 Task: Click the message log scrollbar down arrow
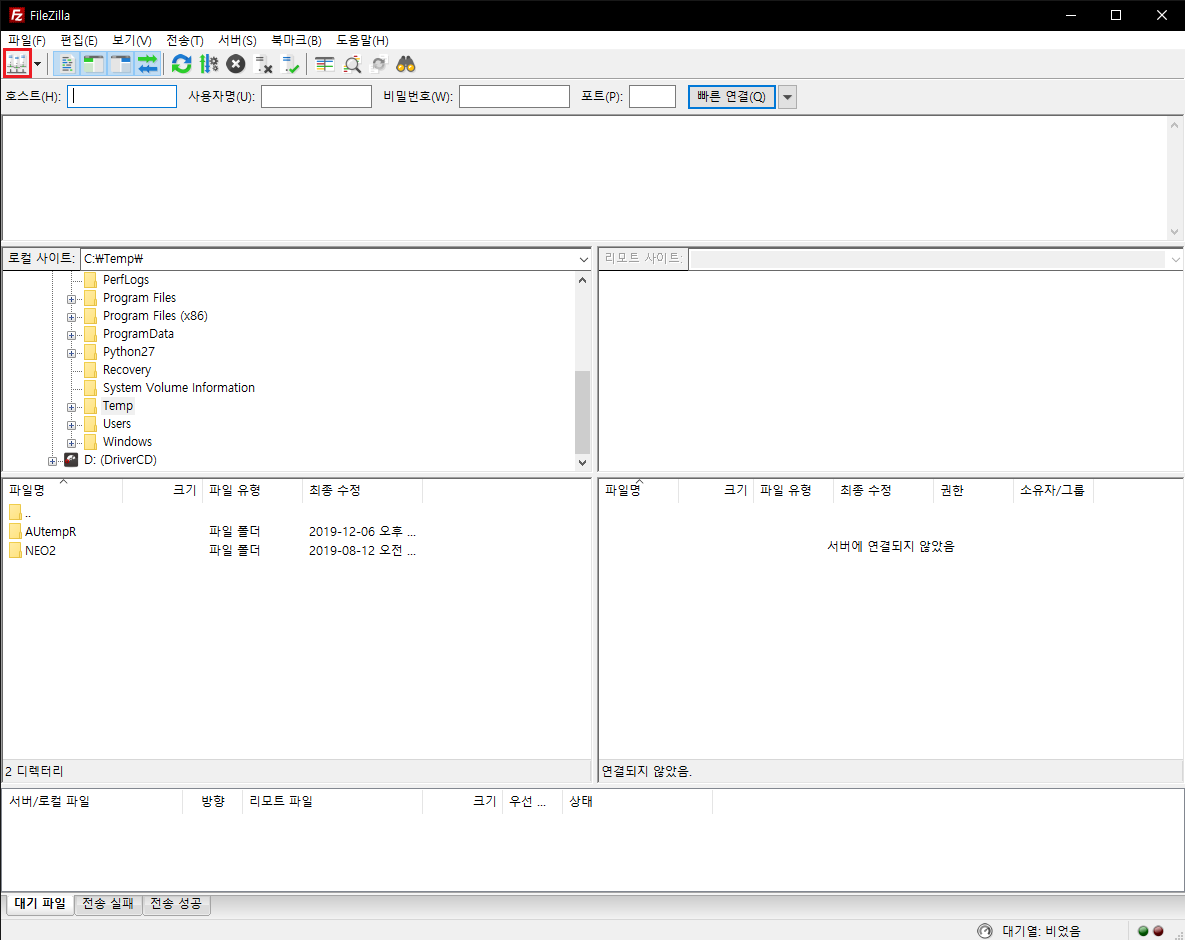pyautogui.click(x=1174, y=232)
